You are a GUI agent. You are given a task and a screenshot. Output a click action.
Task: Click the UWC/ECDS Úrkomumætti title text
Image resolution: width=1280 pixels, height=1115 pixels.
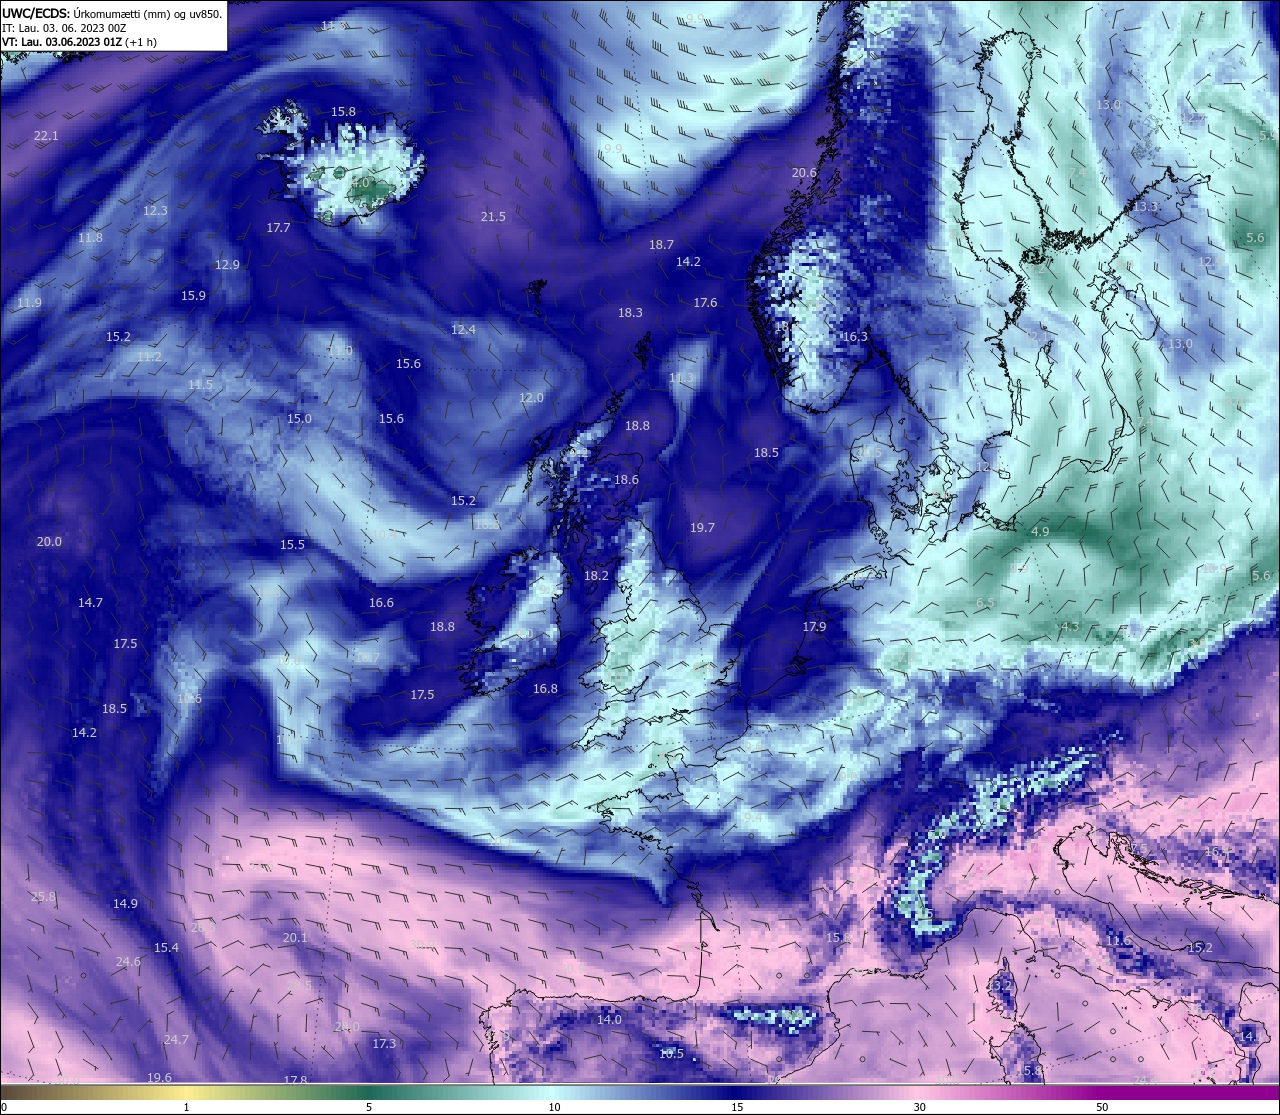112,14
